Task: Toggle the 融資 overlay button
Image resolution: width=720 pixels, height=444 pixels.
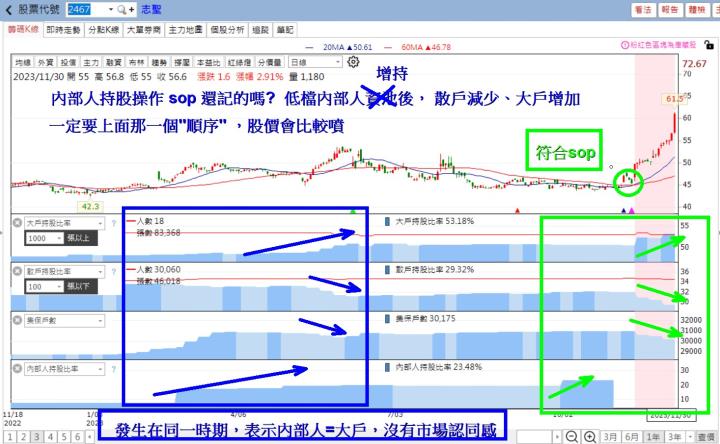Action: 113,62
